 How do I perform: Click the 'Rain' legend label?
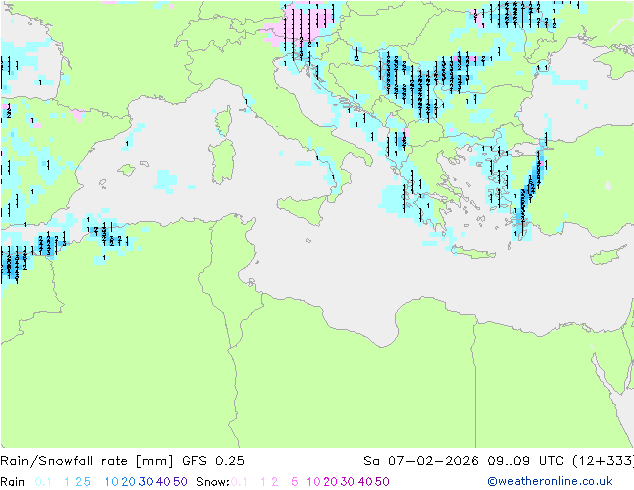[x=13, y=482]
